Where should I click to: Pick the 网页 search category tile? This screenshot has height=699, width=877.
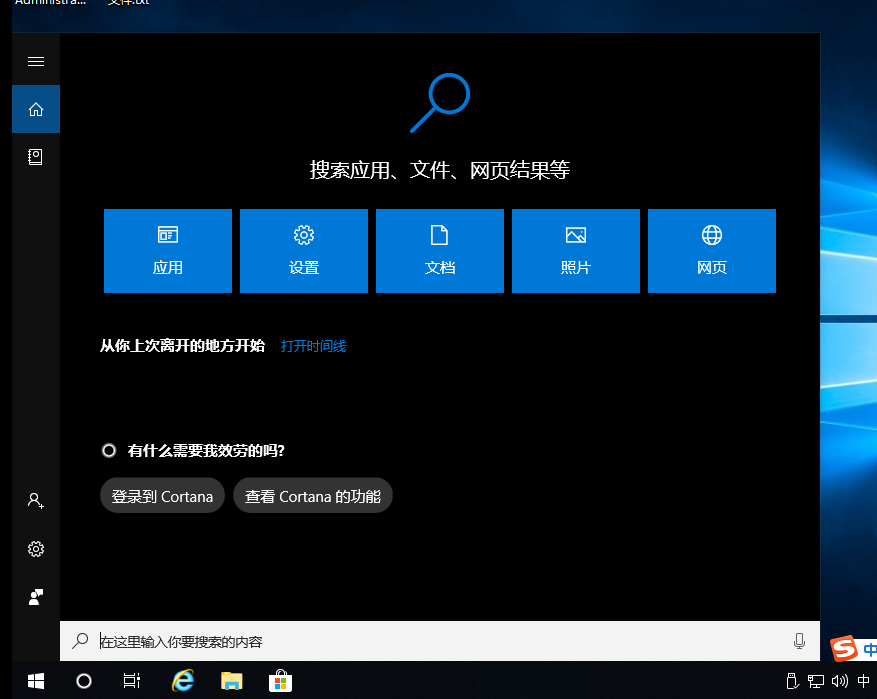point(712,251)
